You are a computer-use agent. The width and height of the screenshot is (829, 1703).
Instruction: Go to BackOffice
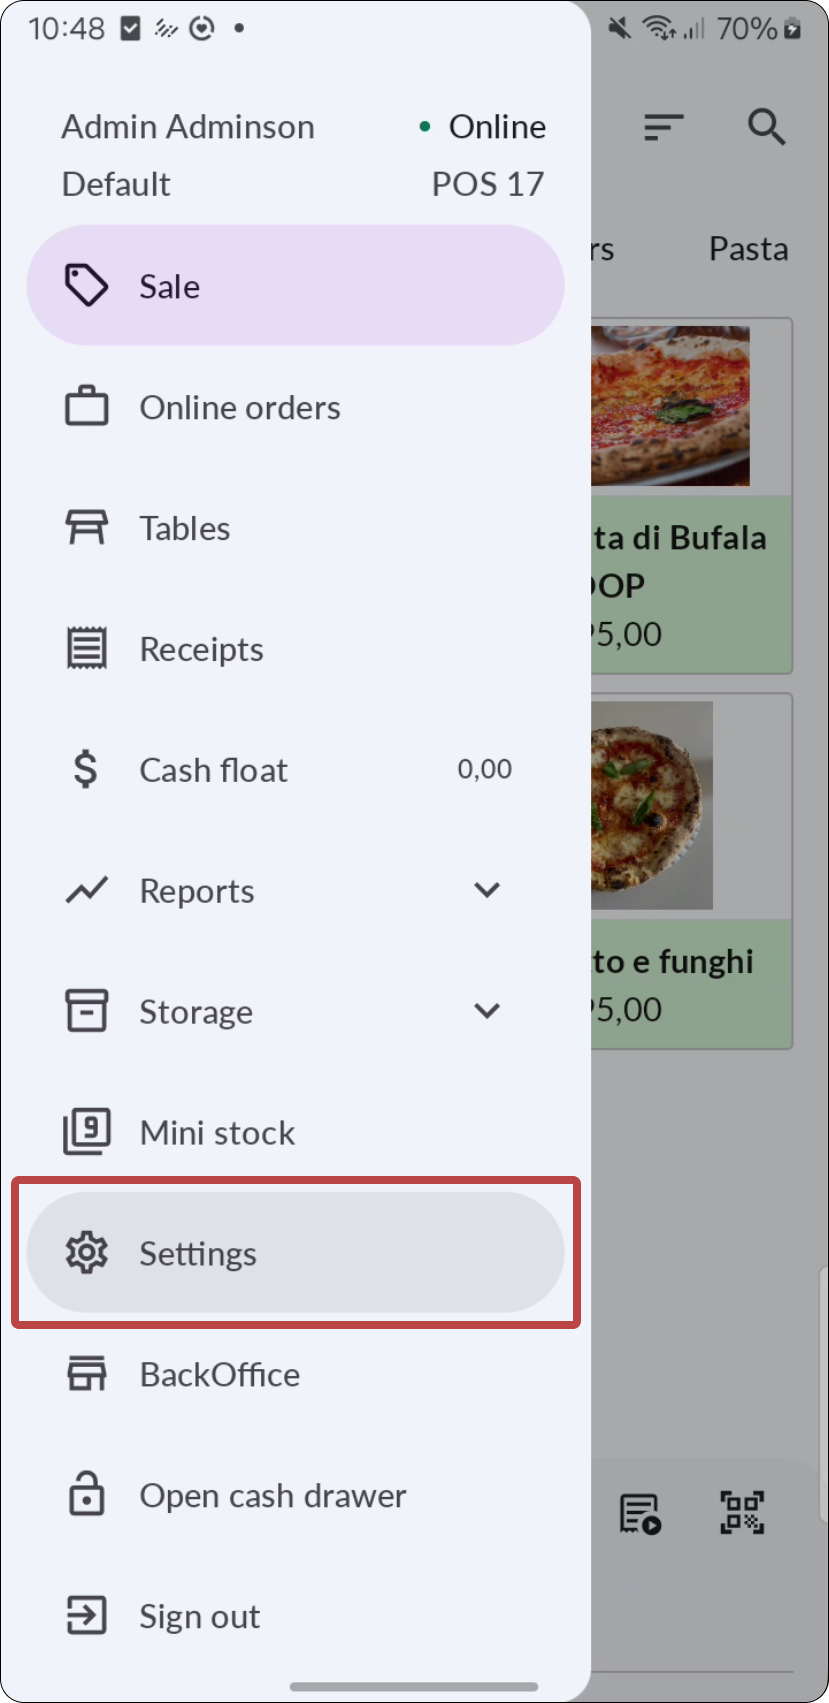pos(220,1375)
